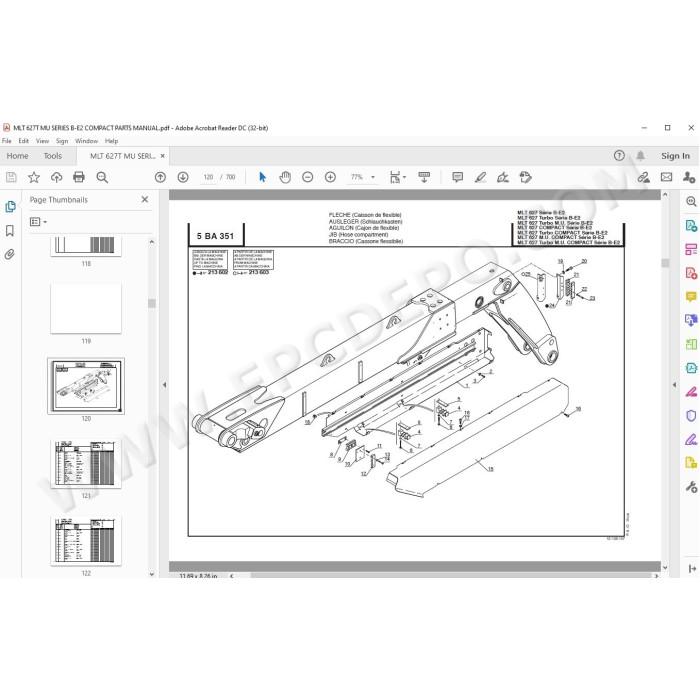Zoom out with the minus icon
The width and height of the screenshot is (700, 700).
308,177
